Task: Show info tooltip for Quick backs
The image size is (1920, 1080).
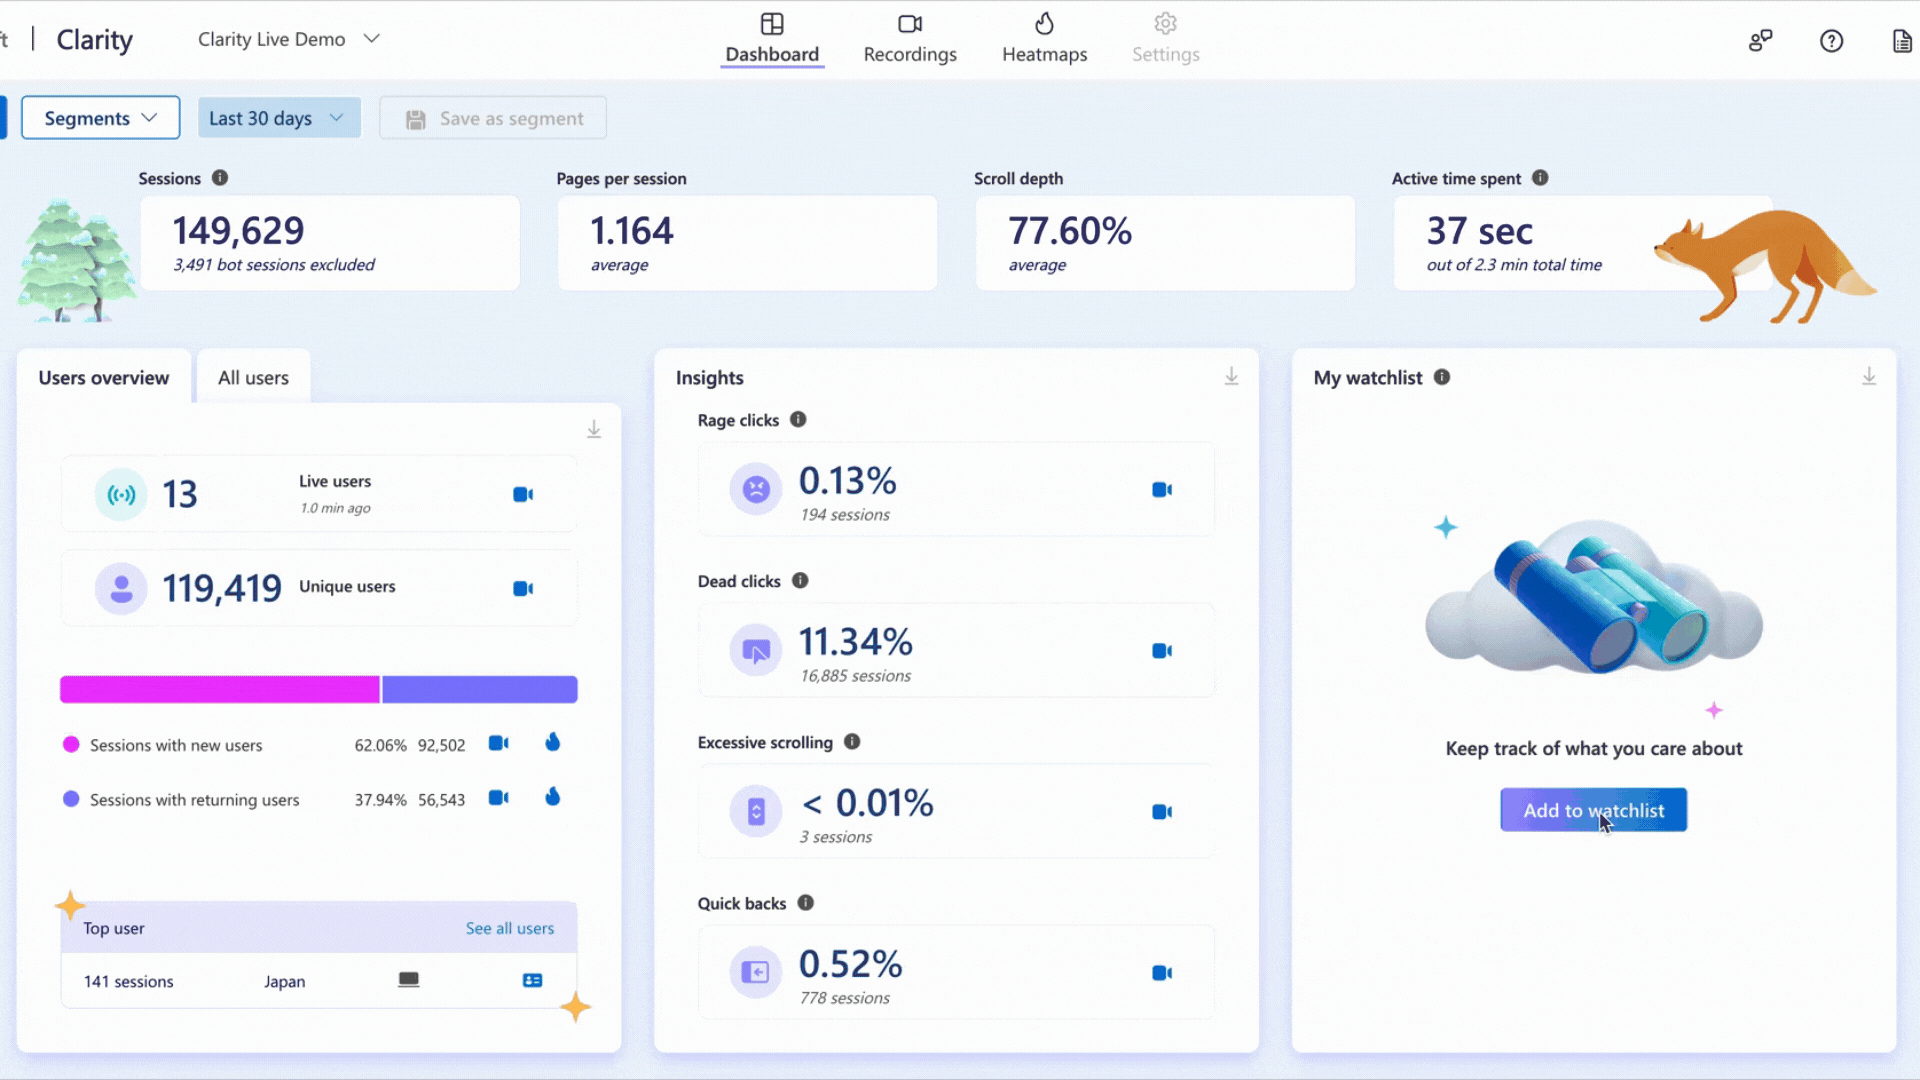Action: (805, 902)
